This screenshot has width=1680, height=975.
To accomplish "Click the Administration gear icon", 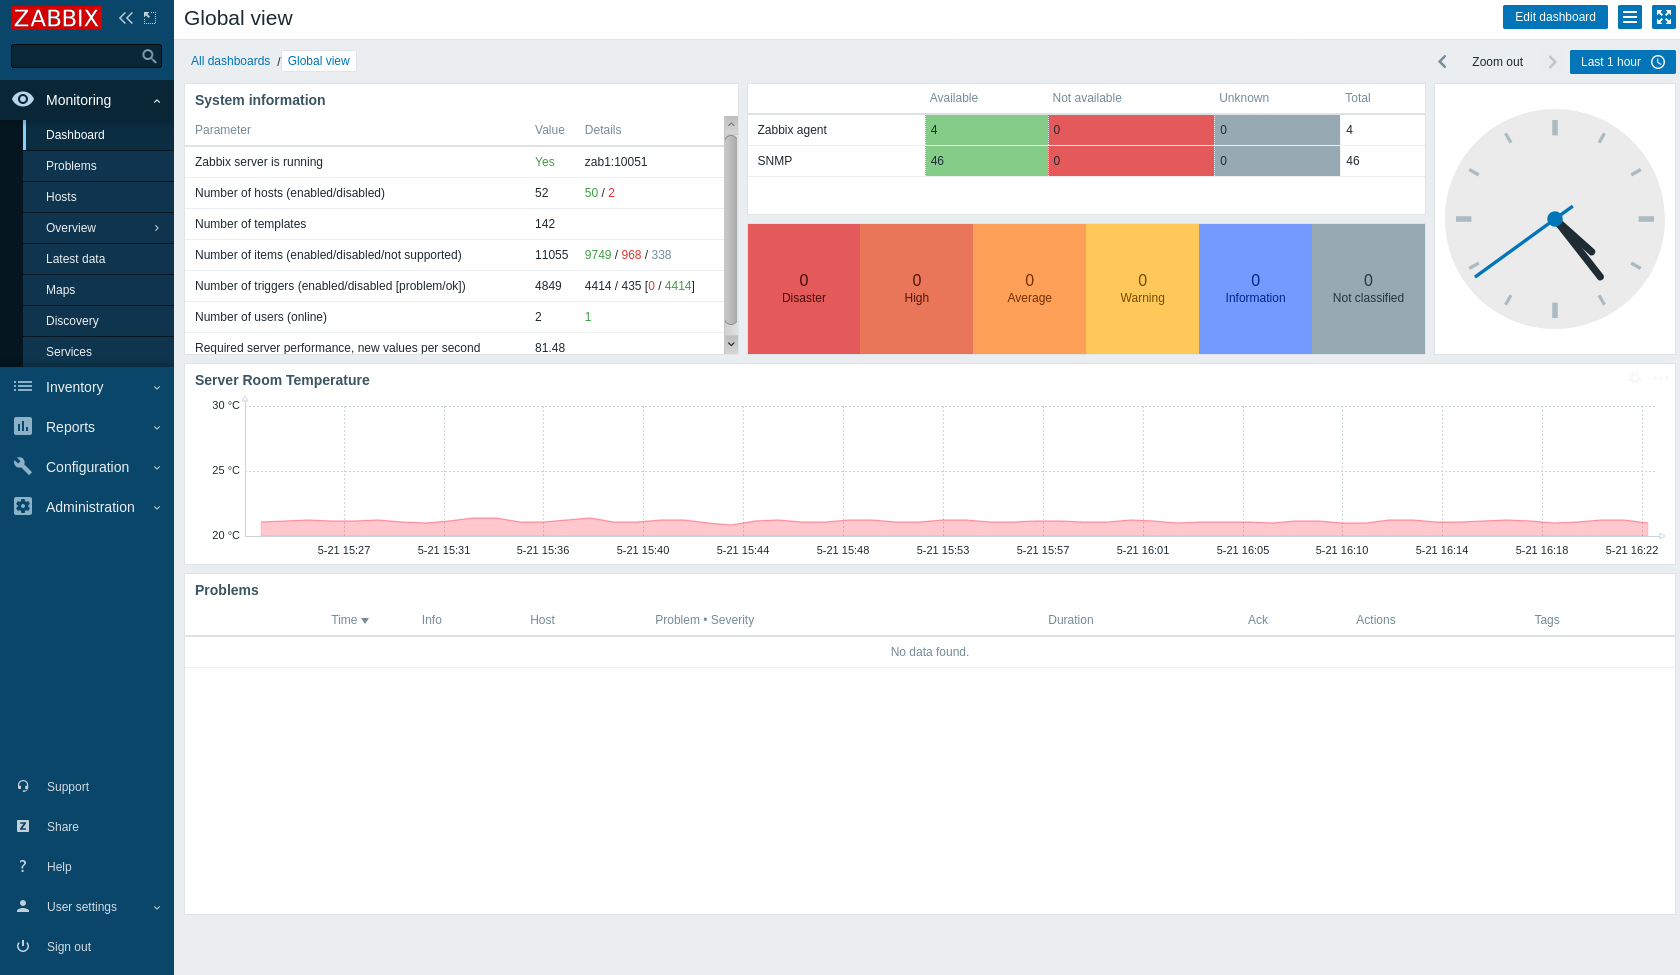I will [x=23, y=506].
